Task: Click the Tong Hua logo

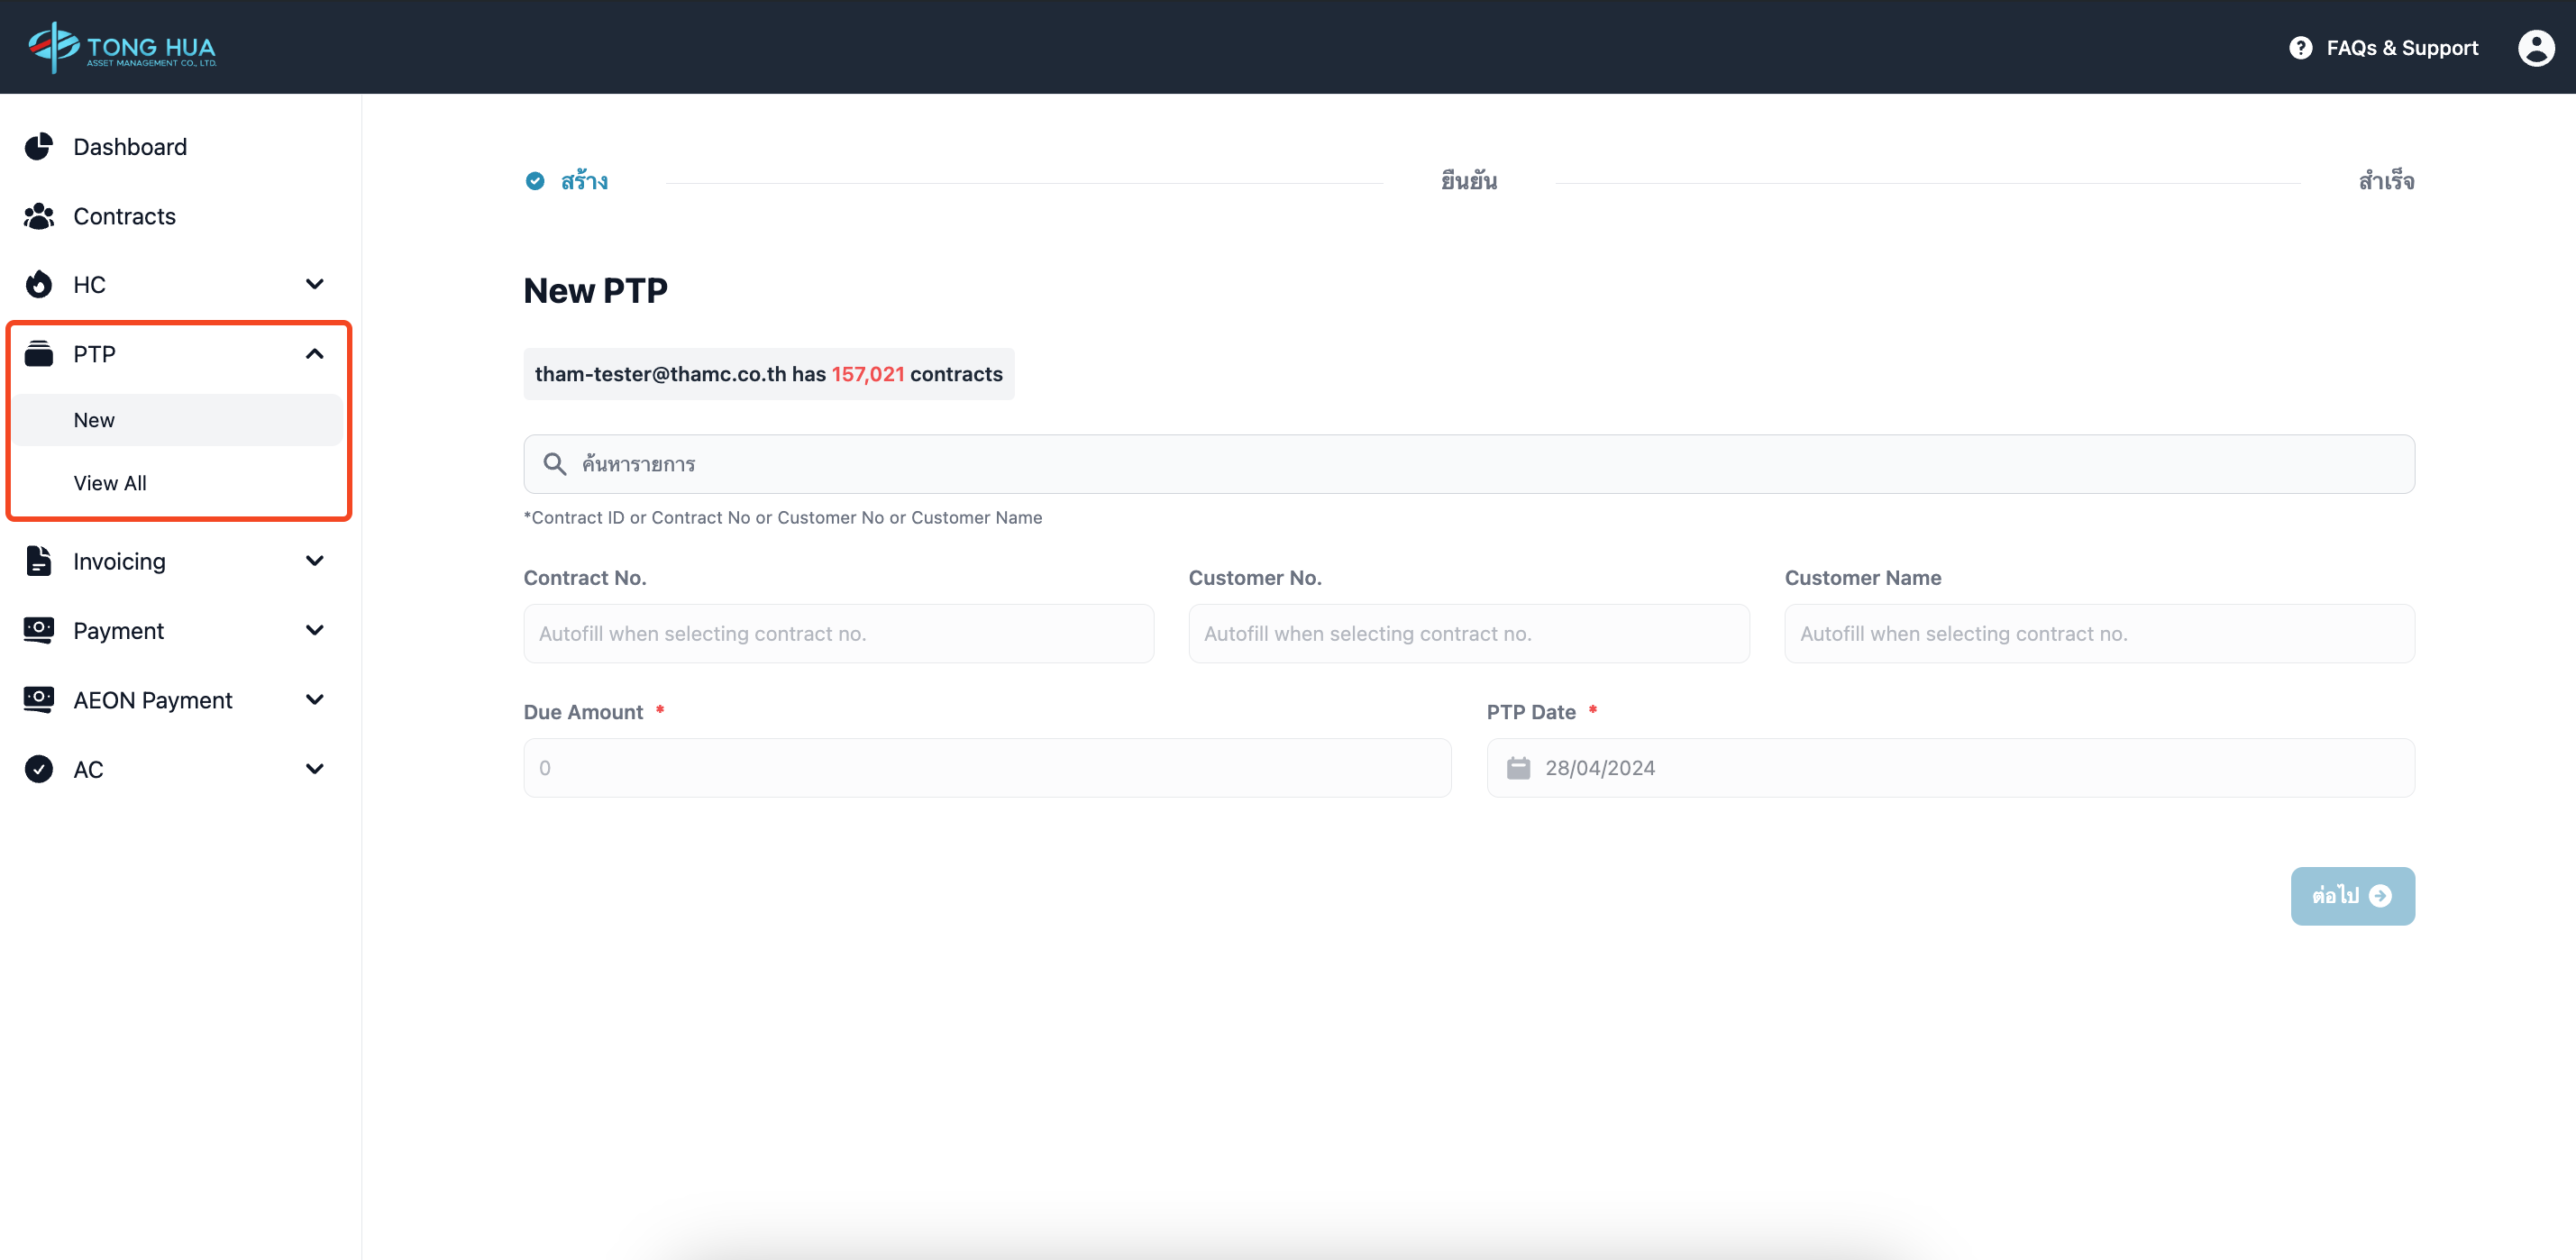Action: click(123, 47)
